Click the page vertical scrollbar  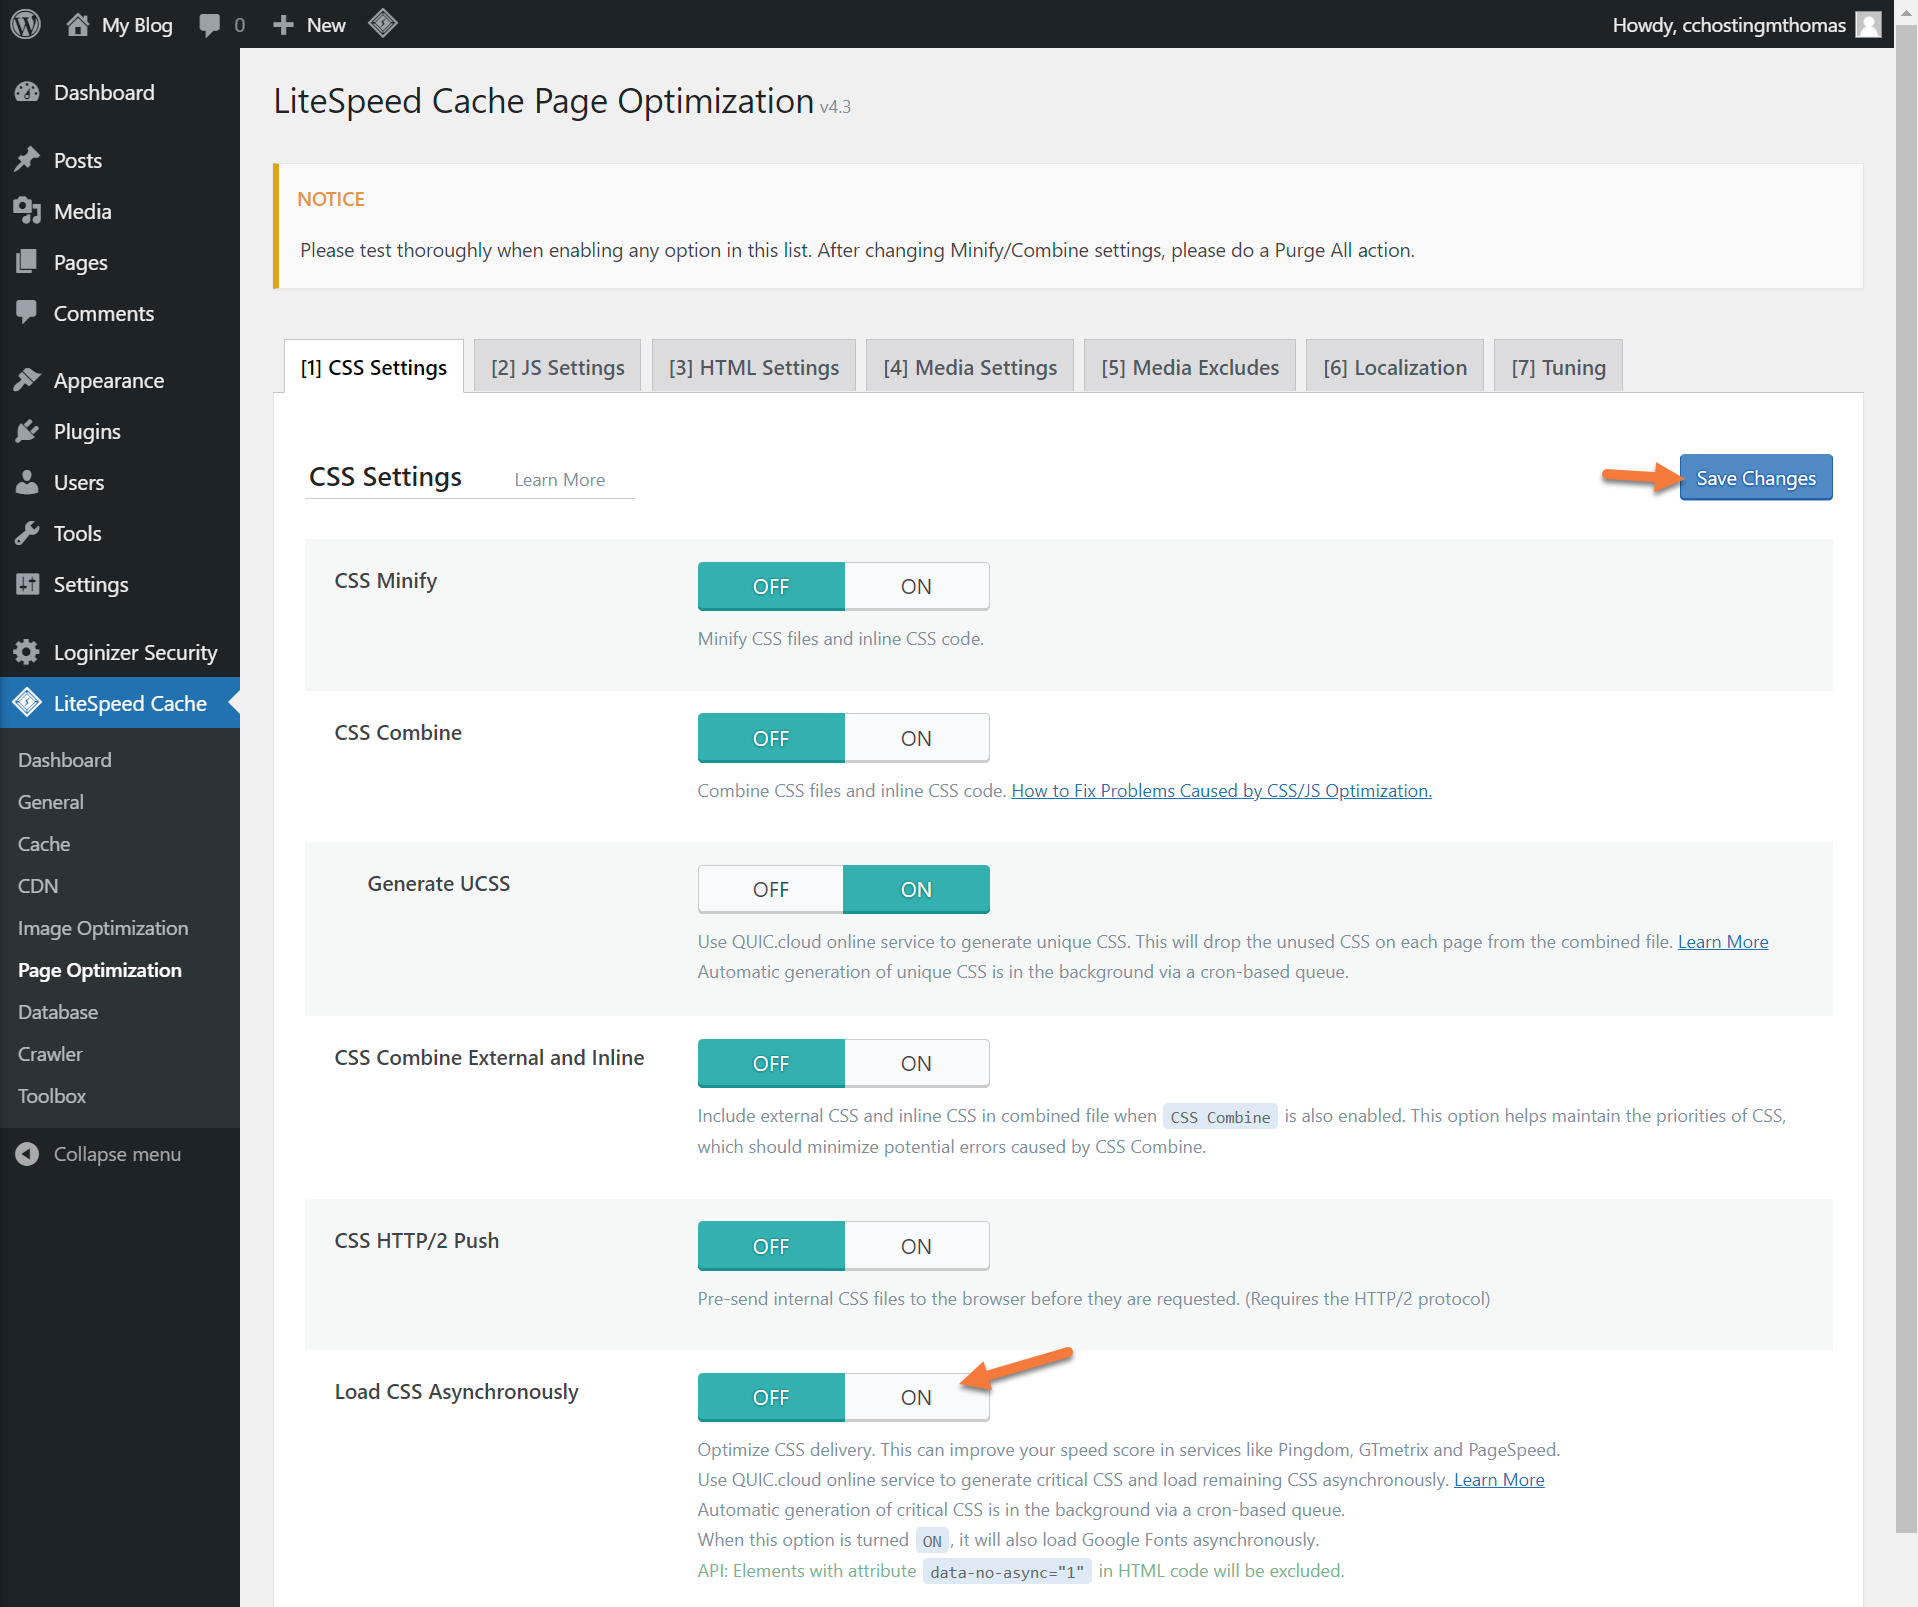point(1906,800)
